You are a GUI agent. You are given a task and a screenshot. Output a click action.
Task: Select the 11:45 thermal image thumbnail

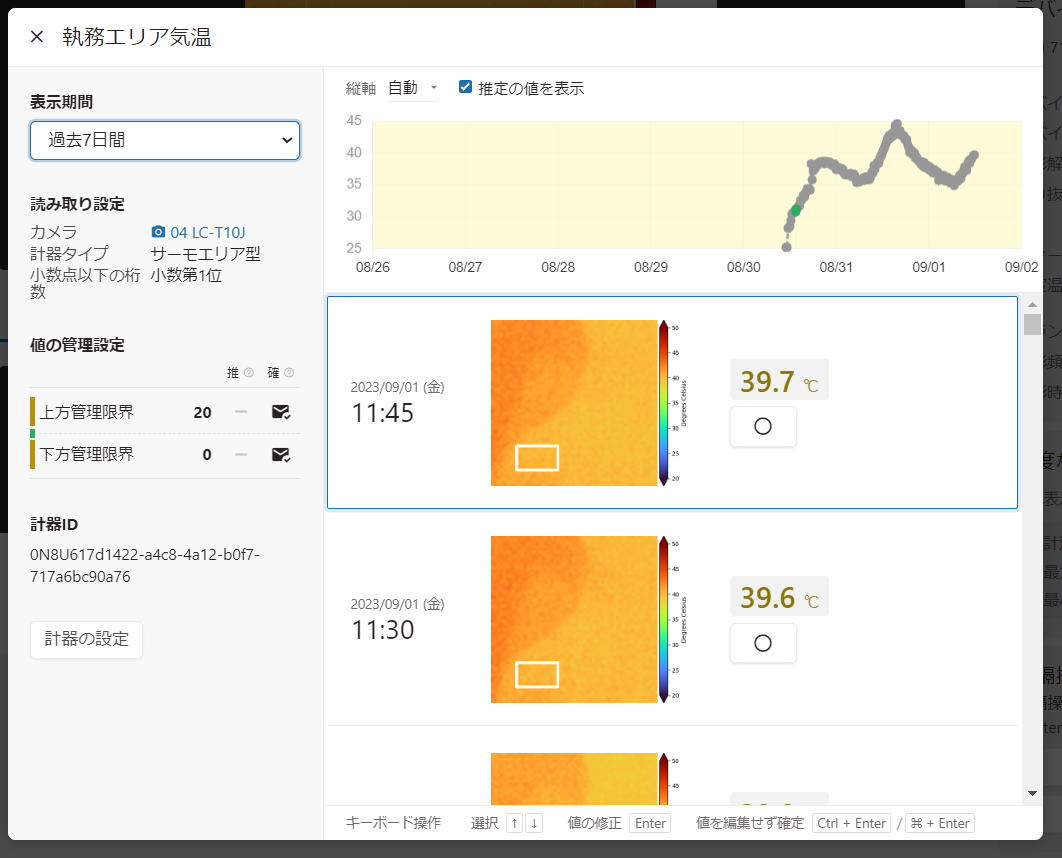tap(574, 403)
